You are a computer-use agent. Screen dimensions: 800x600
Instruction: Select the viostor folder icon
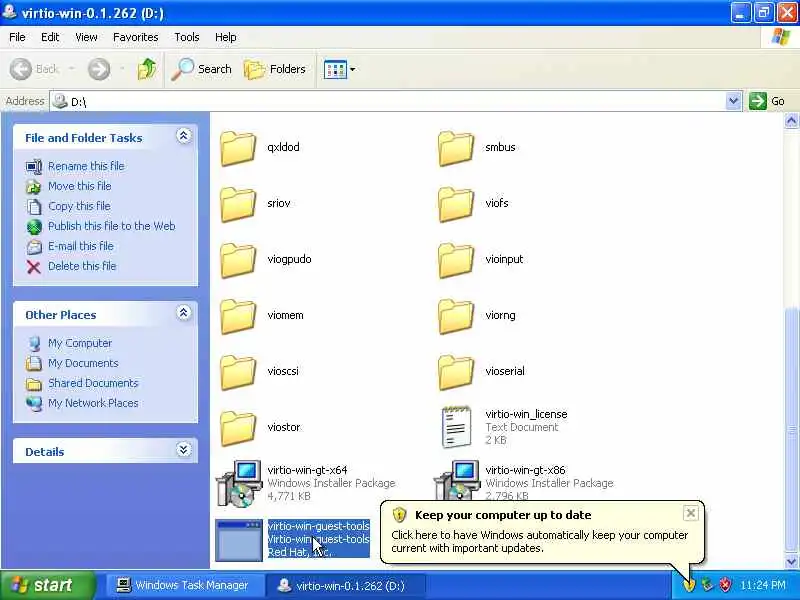pos(238,429)
